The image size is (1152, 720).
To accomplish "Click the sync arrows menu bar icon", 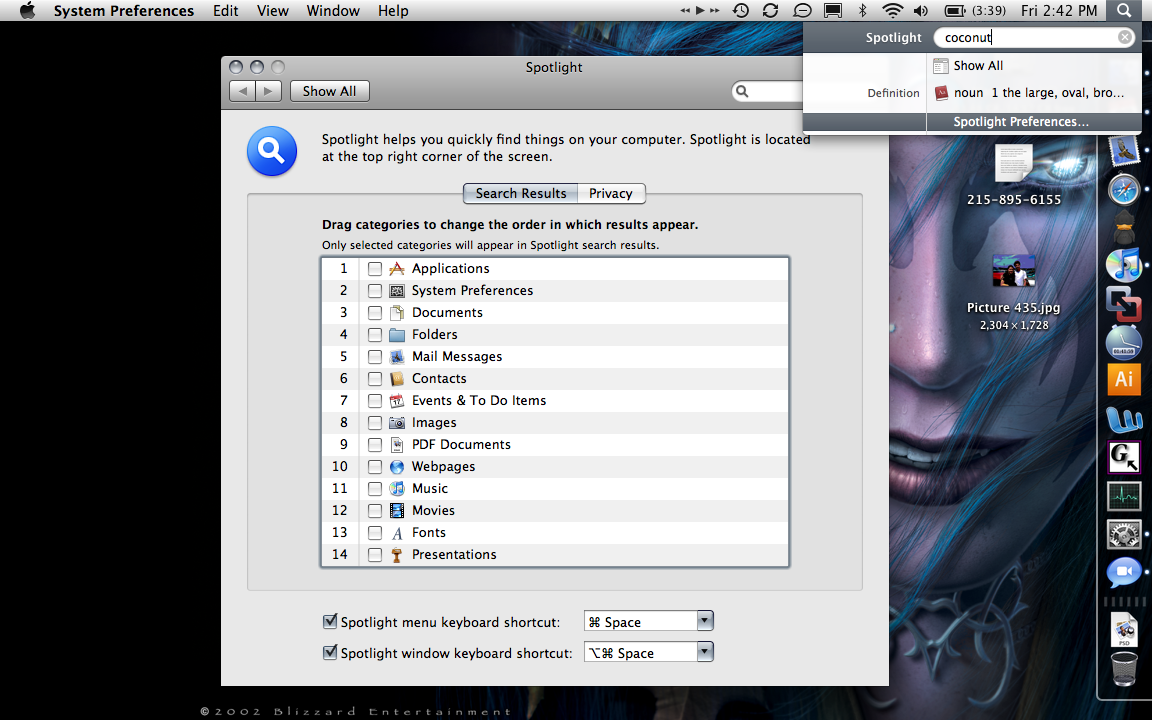I will [771, 10].
